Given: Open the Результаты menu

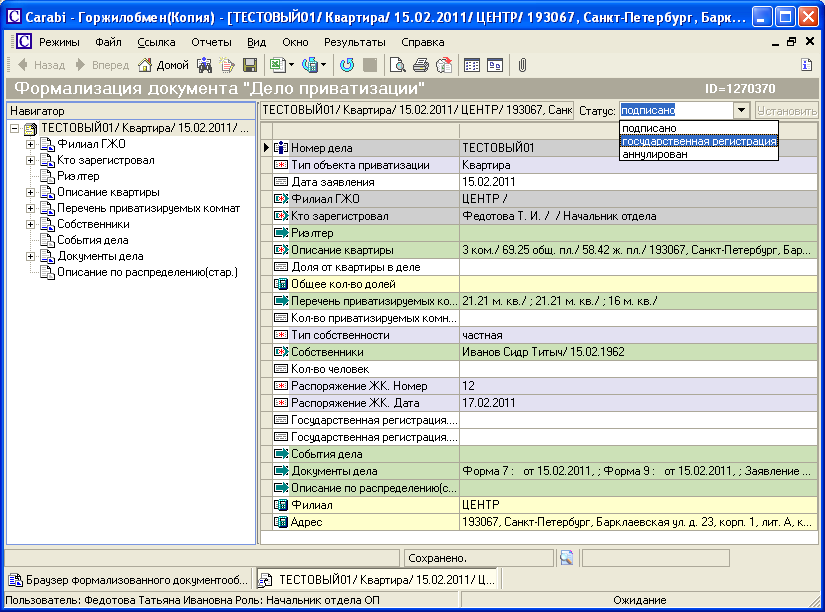Looking at the screenshot, I should point(354,42).
